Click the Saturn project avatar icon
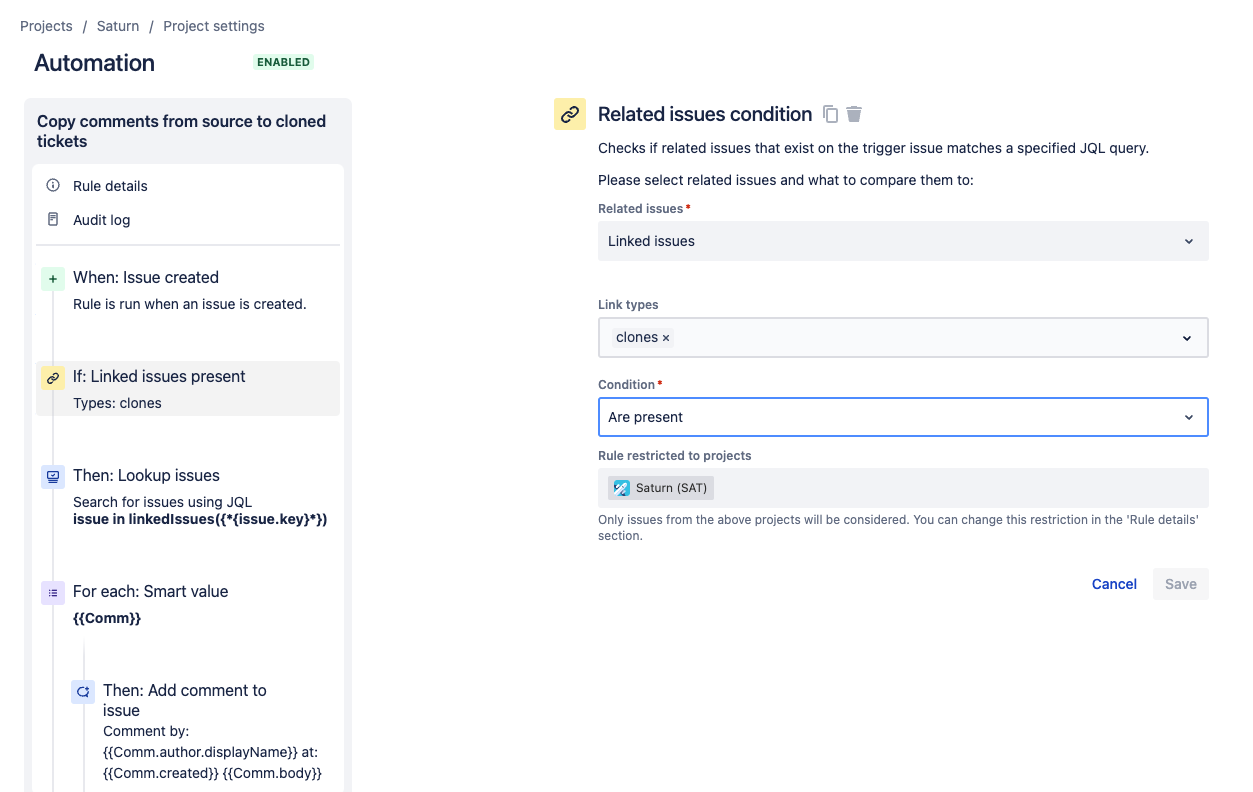The width and height of the screenshot is (1253, 792). [622, 488]
